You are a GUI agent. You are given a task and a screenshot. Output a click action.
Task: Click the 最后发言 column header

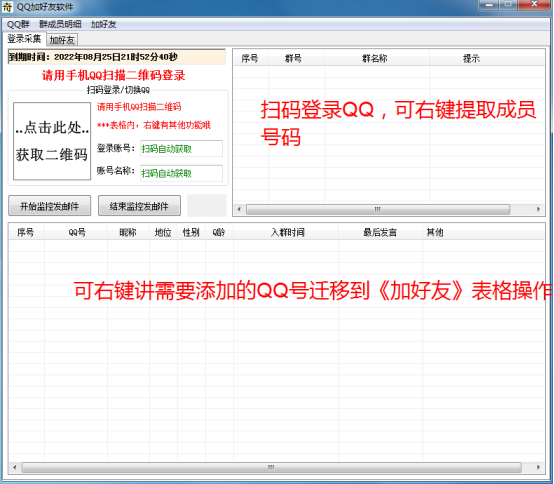tap(381, 232)
